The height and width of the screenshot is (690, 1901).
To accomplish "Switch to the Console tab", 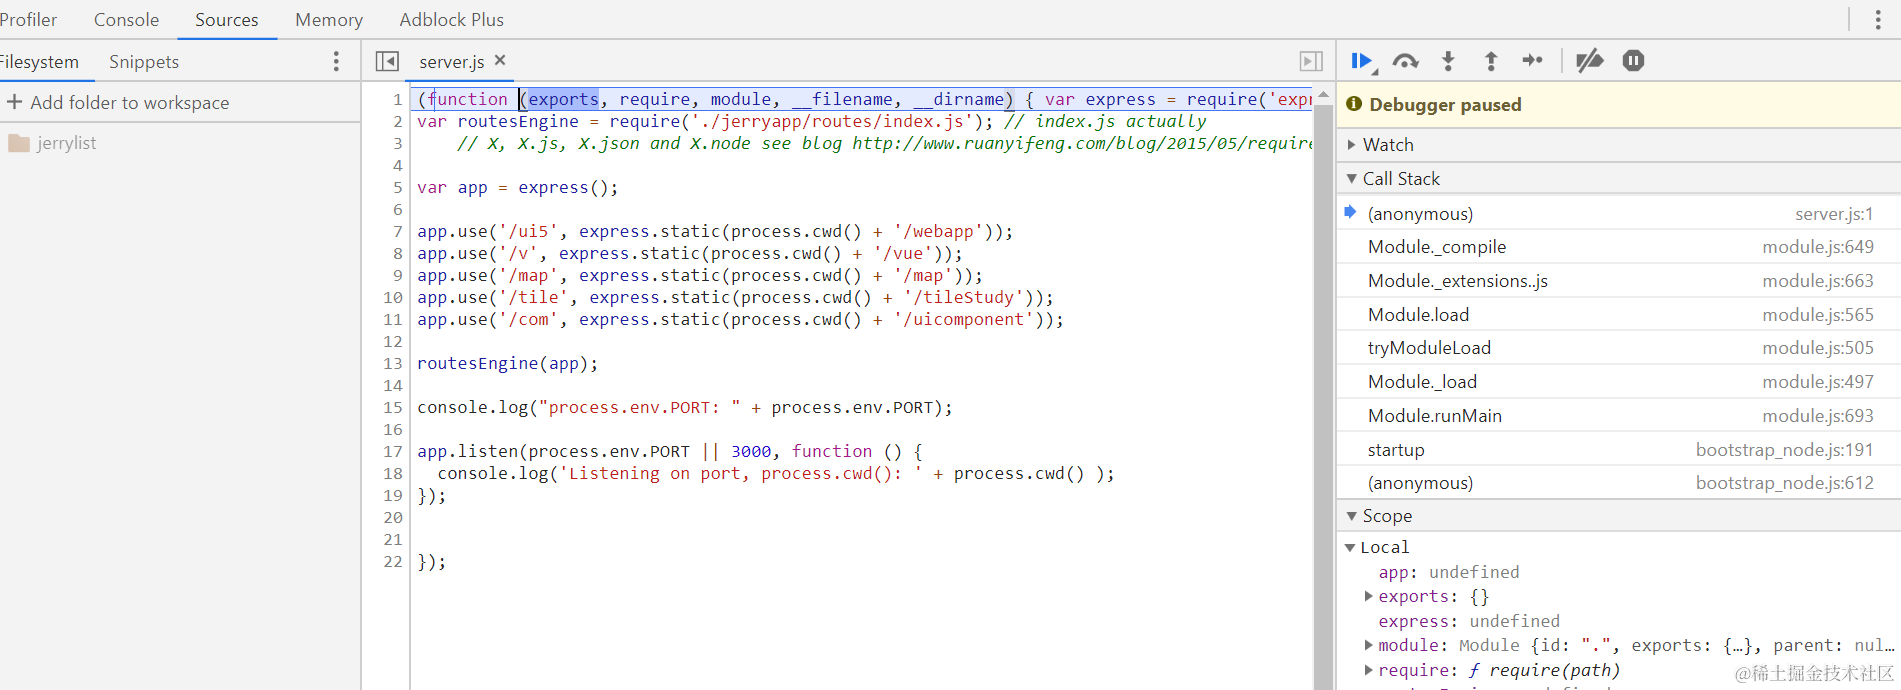I will tap(126, 20).
